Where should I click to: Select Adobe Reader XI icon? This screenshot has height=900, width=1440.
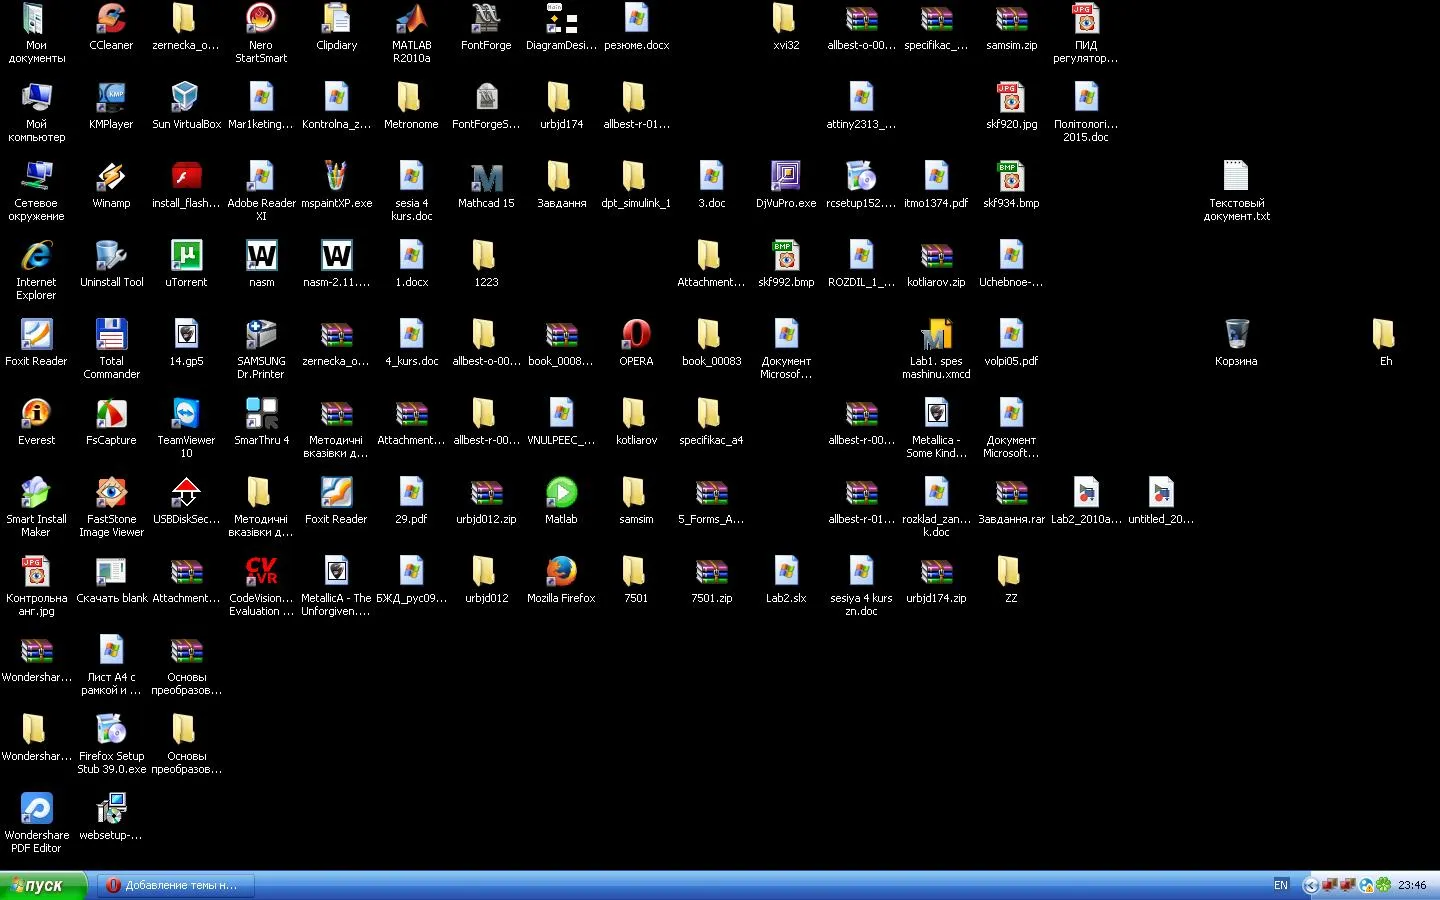click(261, 191)
